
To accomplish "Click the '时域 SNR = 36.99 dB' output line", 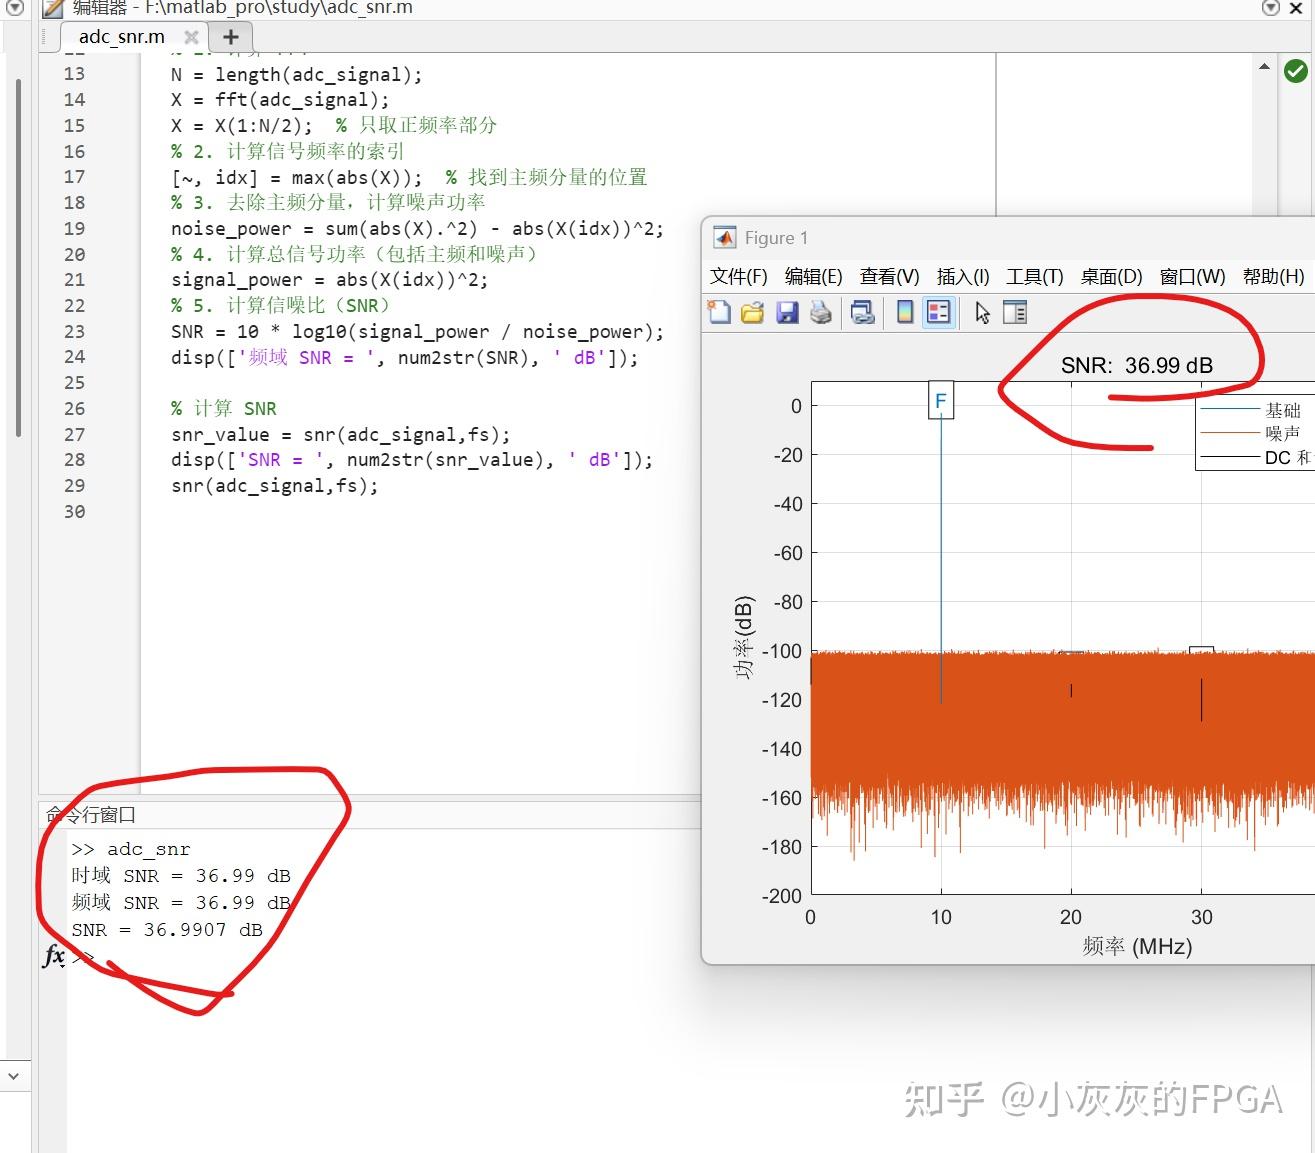I will 181,876.
